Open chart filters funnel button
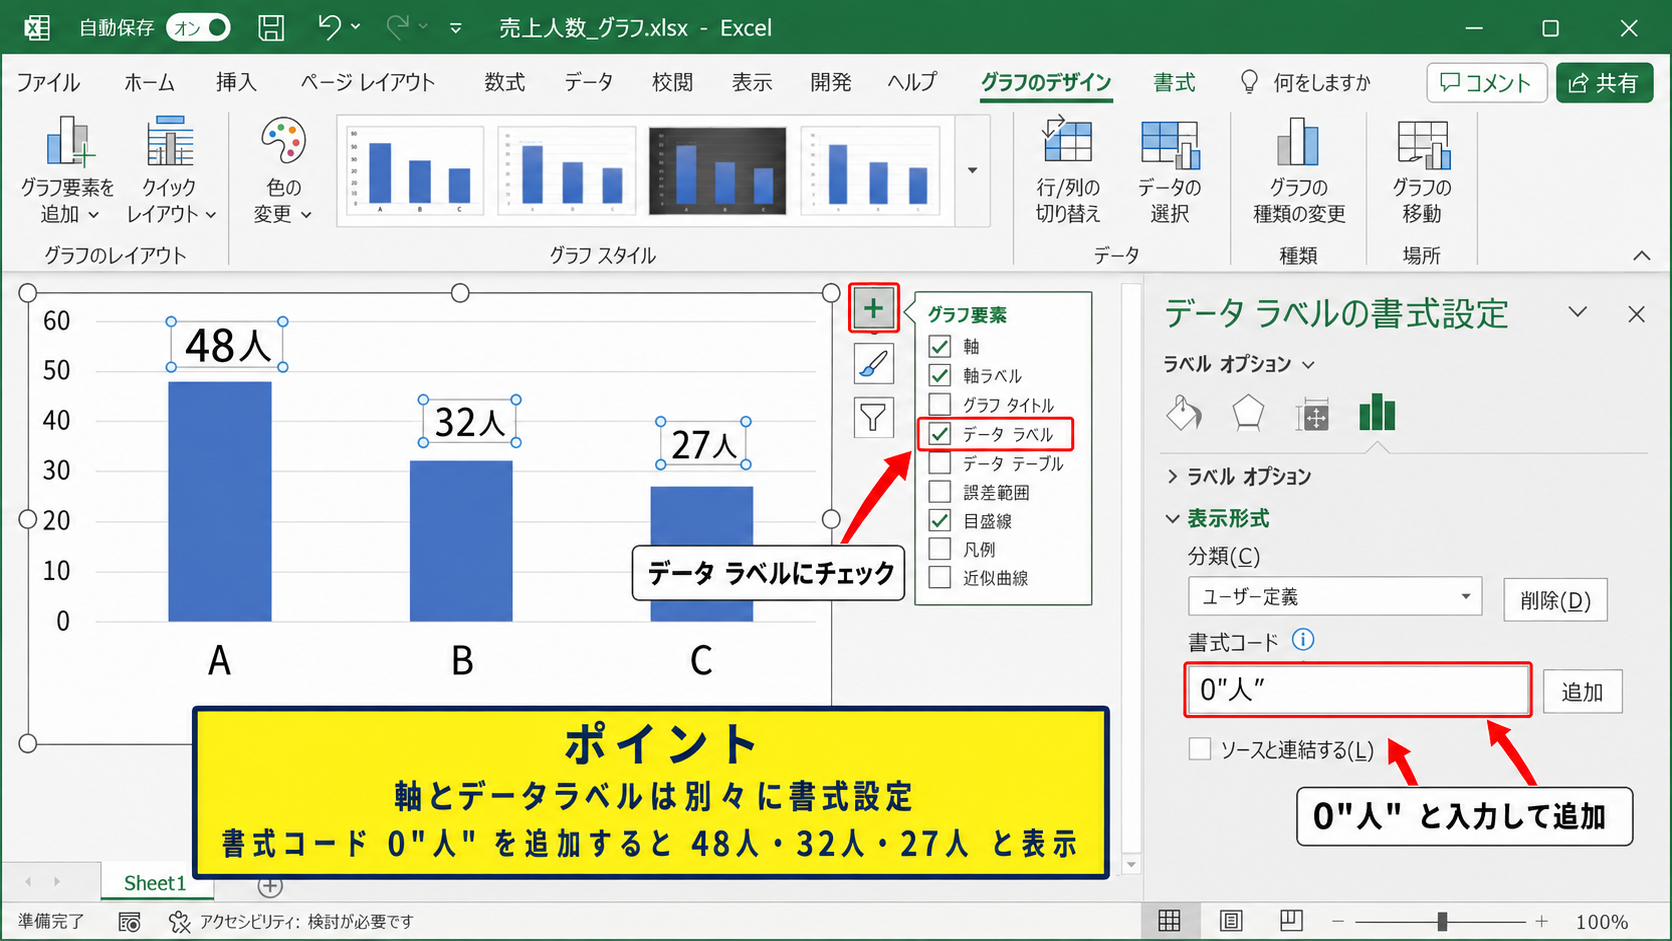Screen dimensions: 1672x941 coord(873,417)
